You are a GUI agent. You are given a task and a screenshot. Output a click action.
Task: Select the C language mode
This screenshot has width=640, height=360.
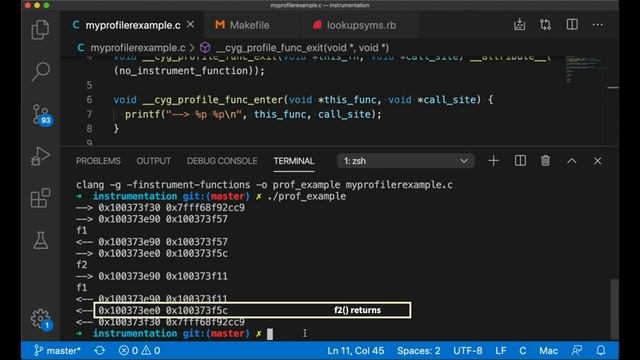[522, 351]
